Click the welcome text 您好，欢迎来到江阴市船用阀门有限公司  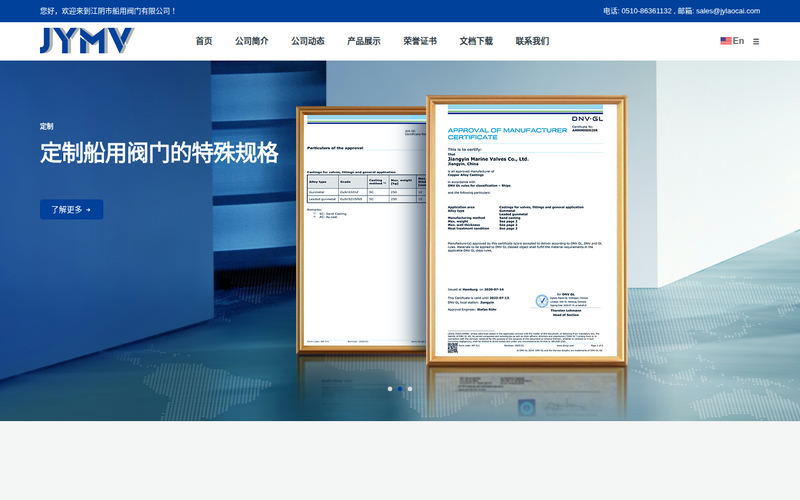pyautogui.click(x=108, y=11)
